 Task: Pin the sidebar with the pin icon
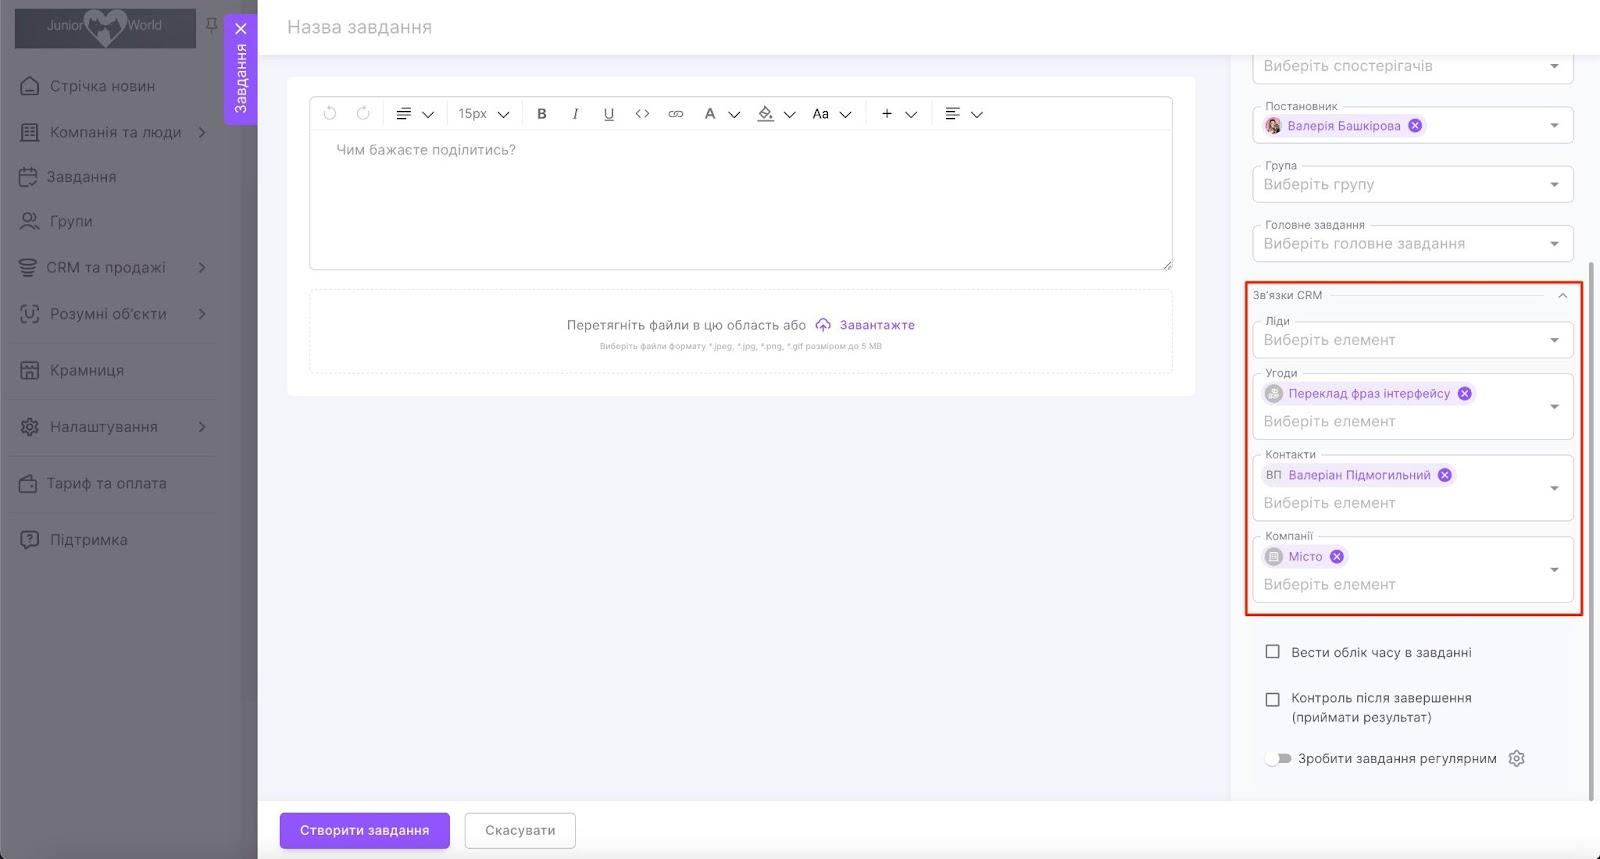(211, 25)
